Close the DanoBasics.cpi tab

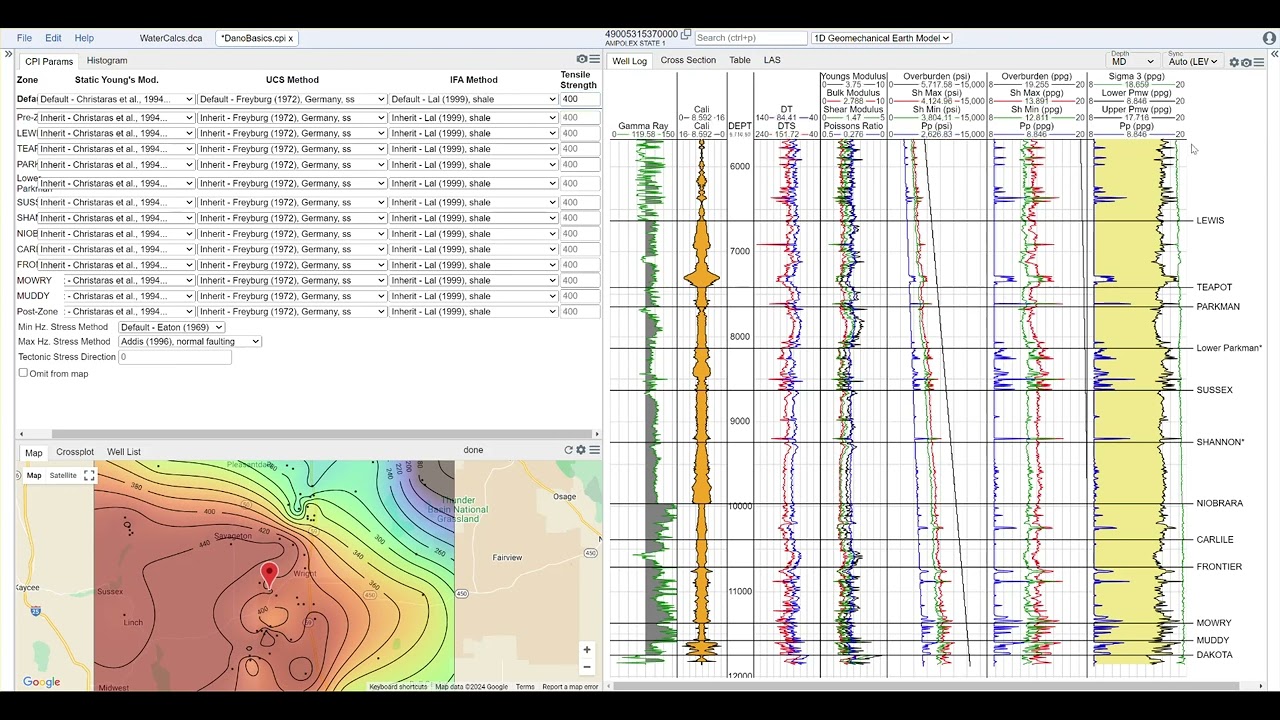click(x=291, y=38)
